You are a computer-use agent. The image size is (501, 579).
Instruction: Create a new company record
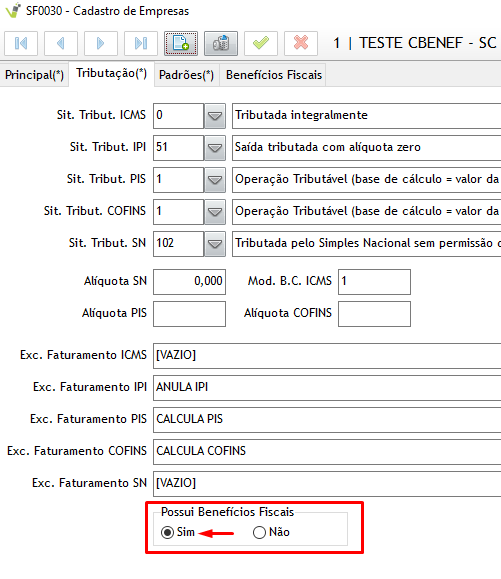(181, 44)
